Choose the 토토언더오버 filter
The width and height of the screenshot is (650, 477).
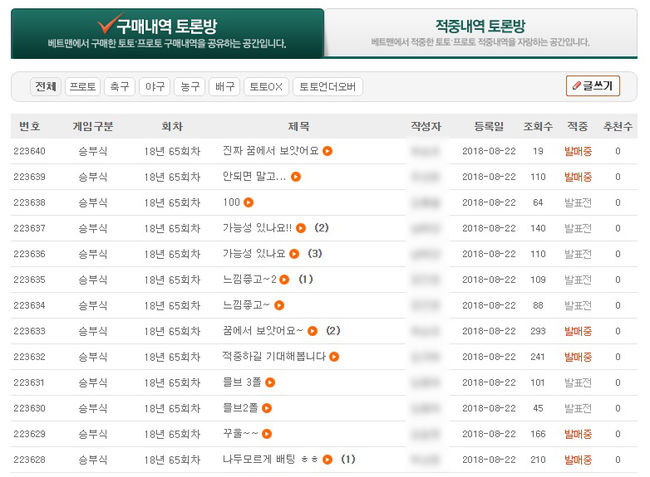[x=328, y=87]
